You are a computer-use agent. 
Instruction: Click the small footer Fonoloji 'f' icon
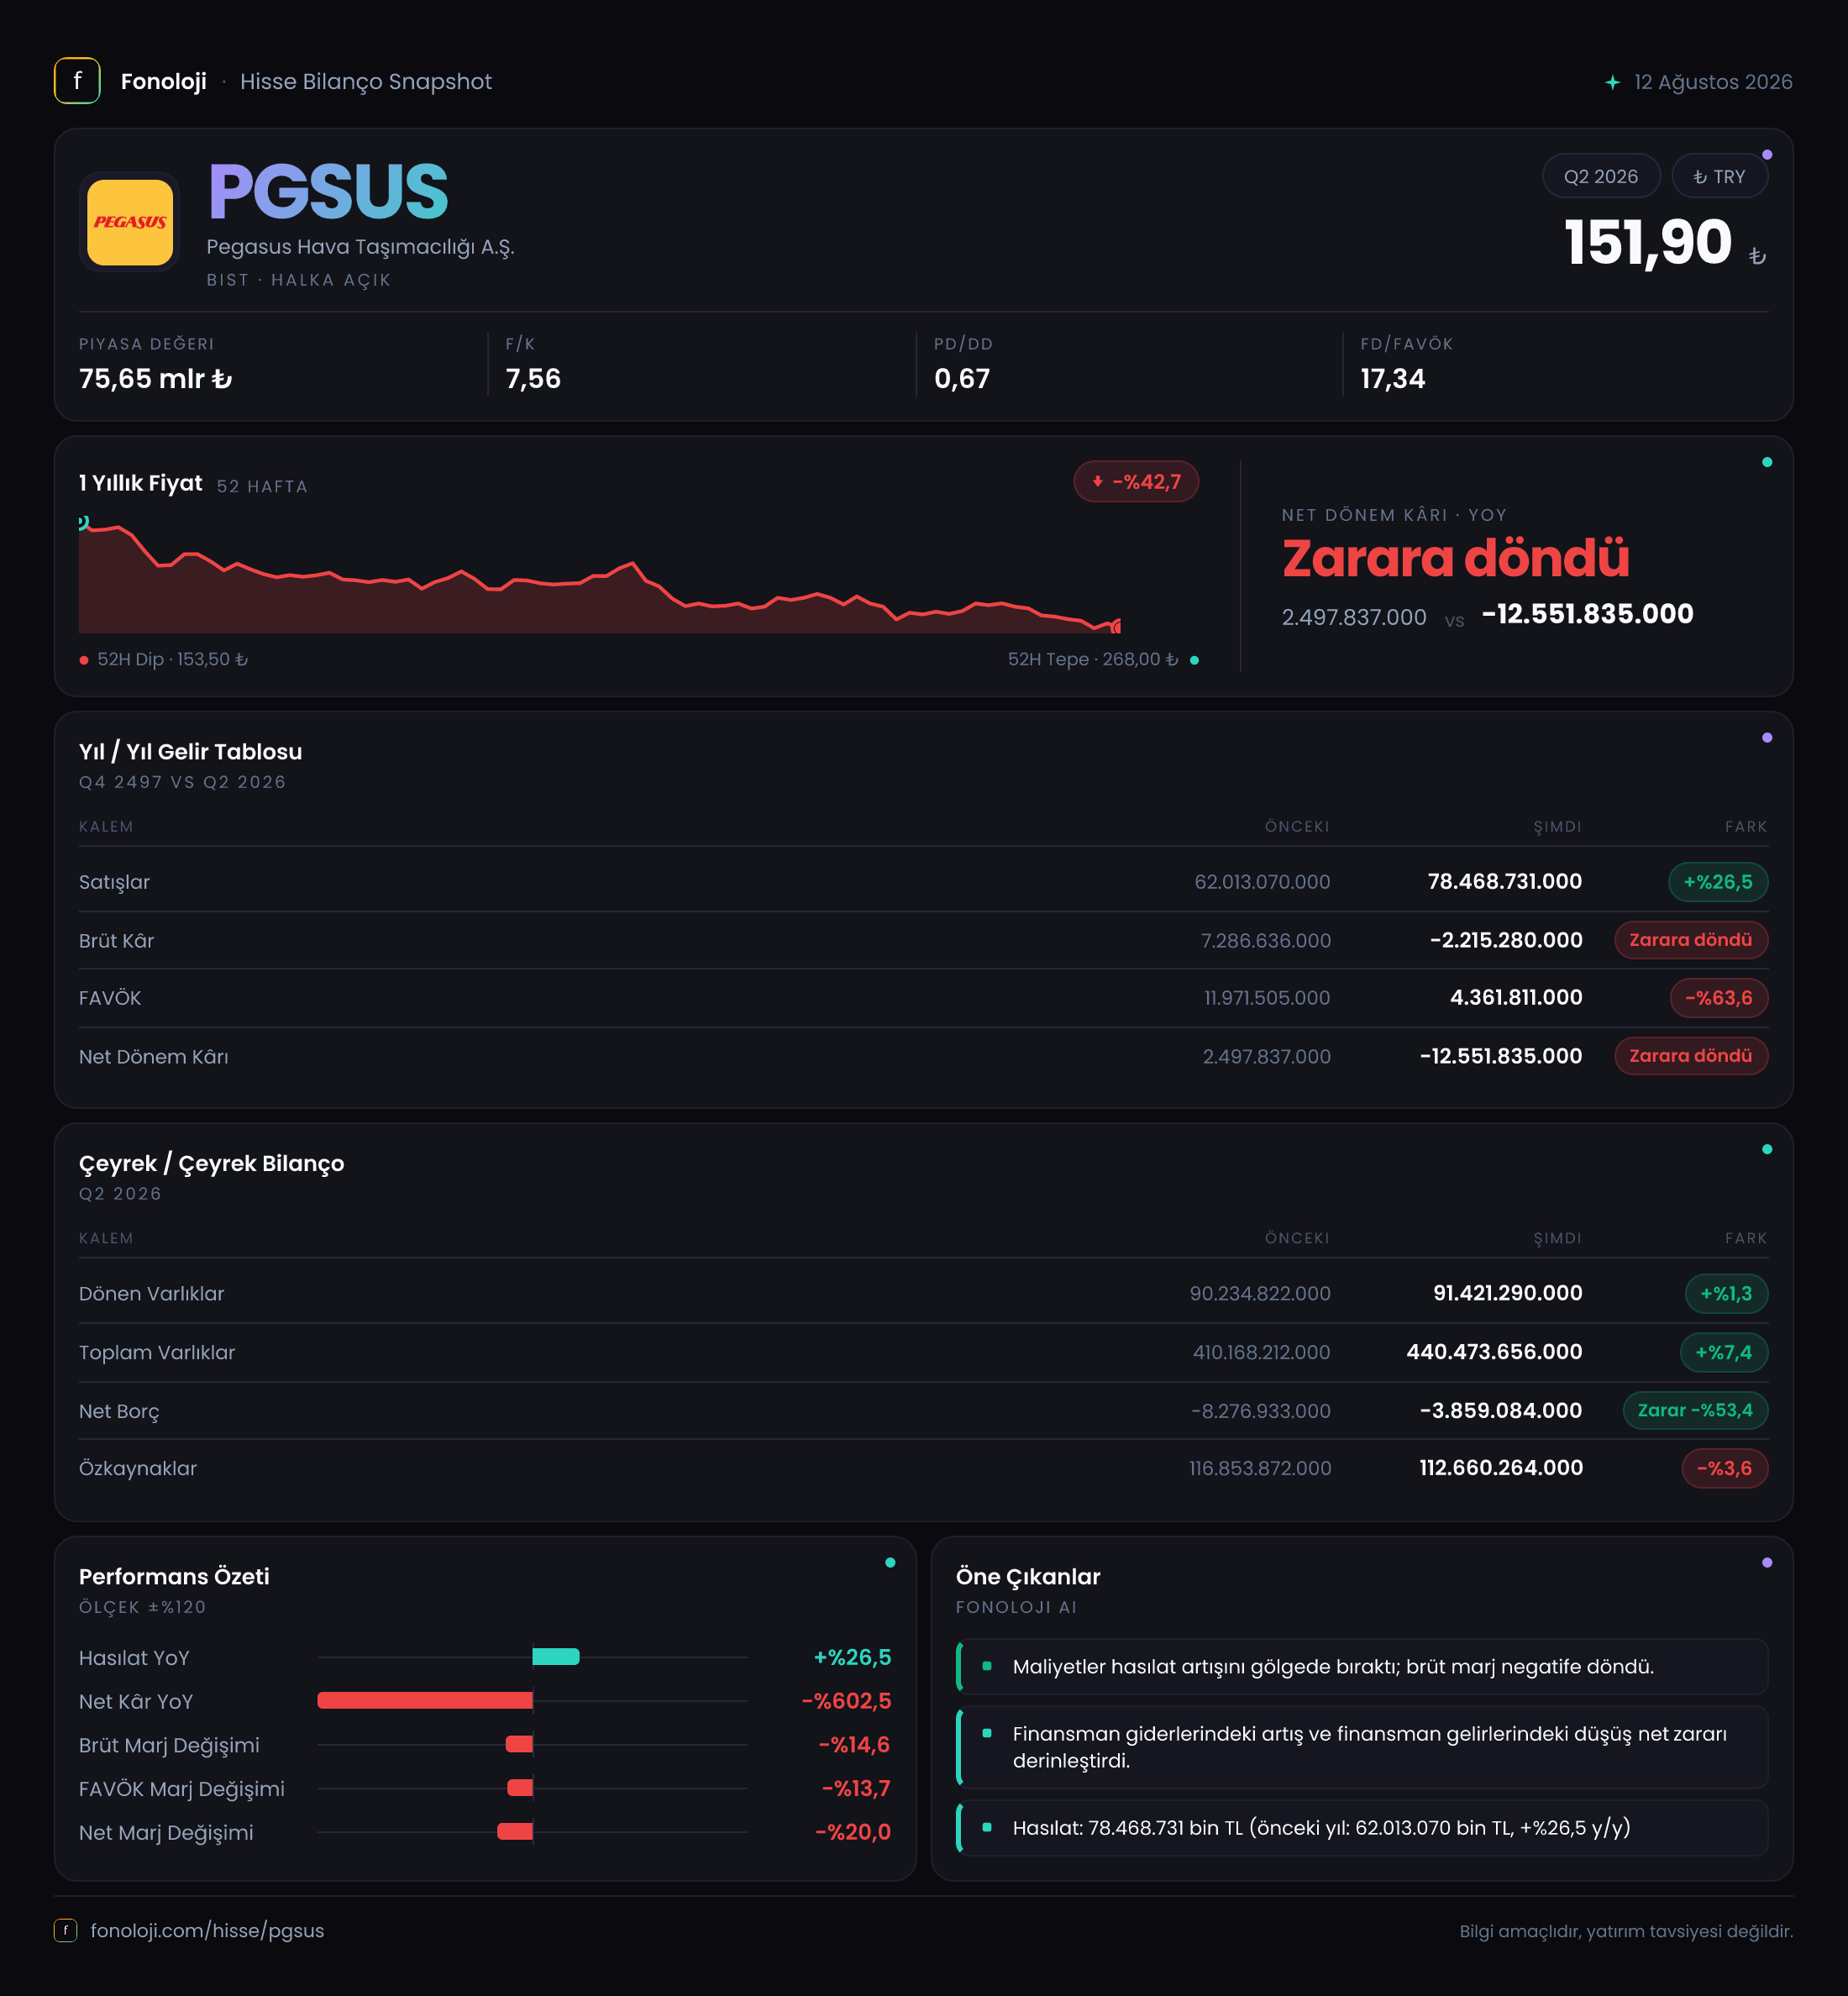pos(65,1930)
